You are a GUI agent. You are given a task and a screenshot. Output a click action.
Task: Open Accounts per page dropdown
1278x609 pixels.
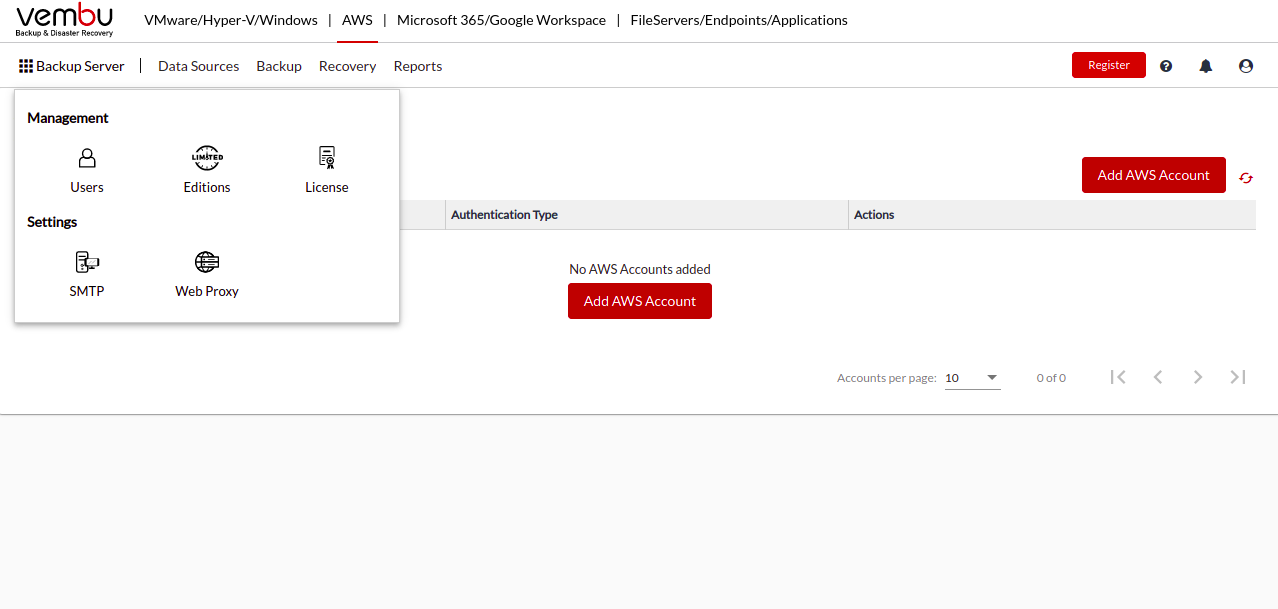pyautogui.click(x=972, y=378)
